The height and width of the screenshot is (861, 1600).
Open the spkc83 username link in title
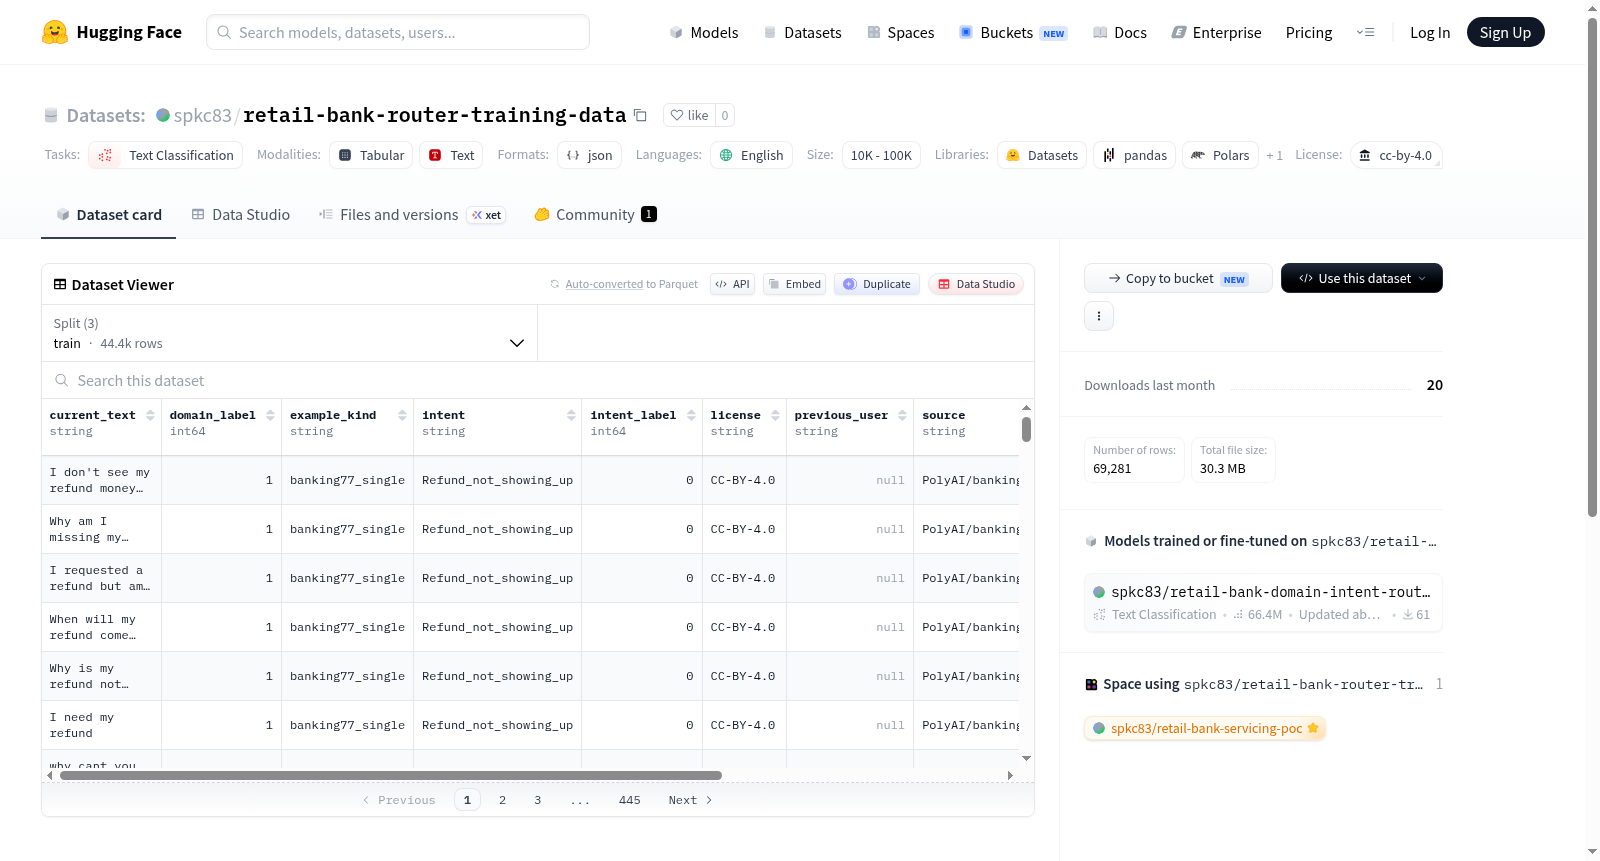[x=202, y=115]
